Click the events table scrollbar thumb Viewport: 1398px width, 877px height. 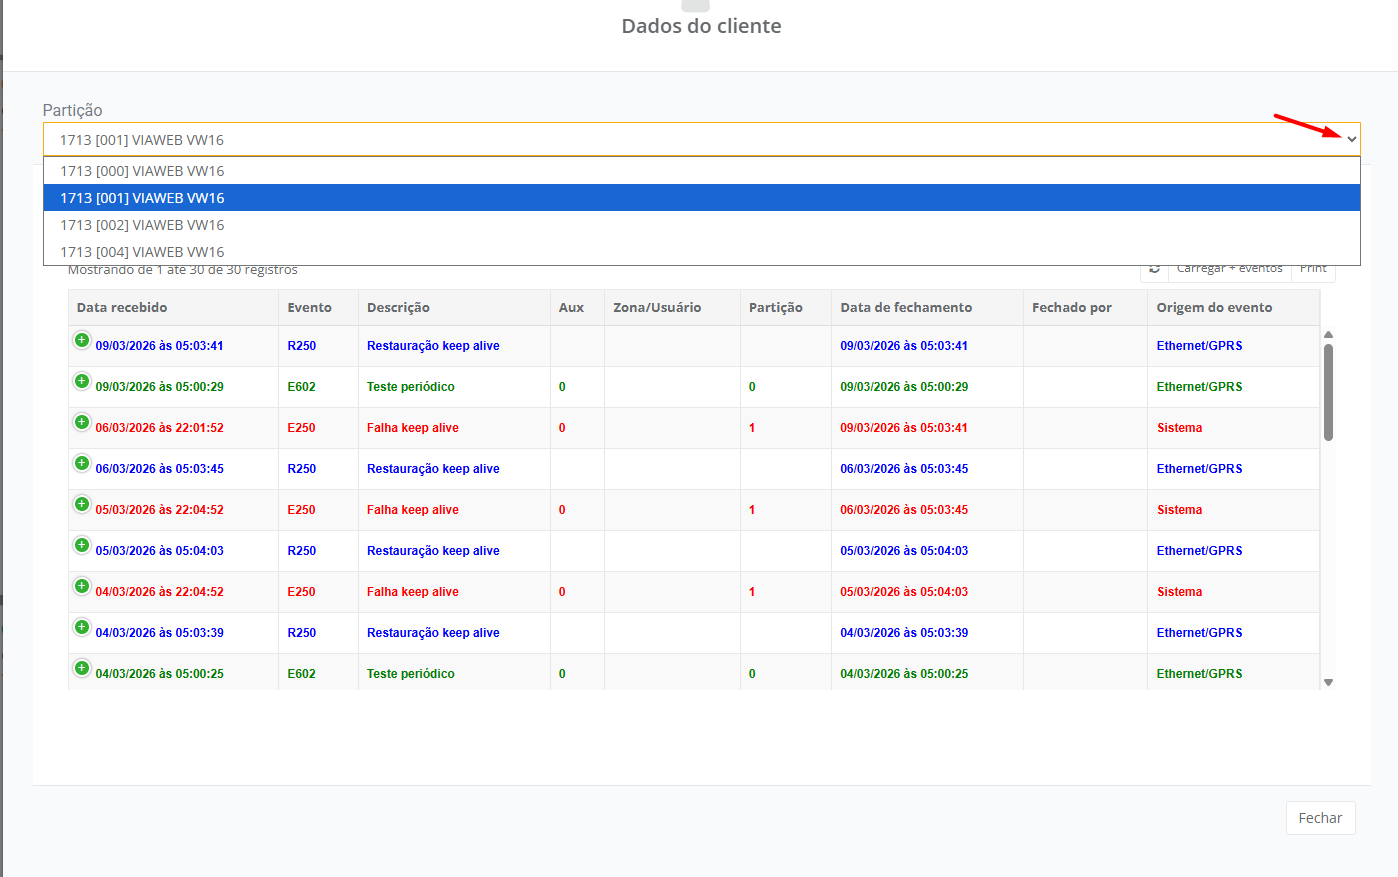pyautogui.click(x=1328, y=392)
